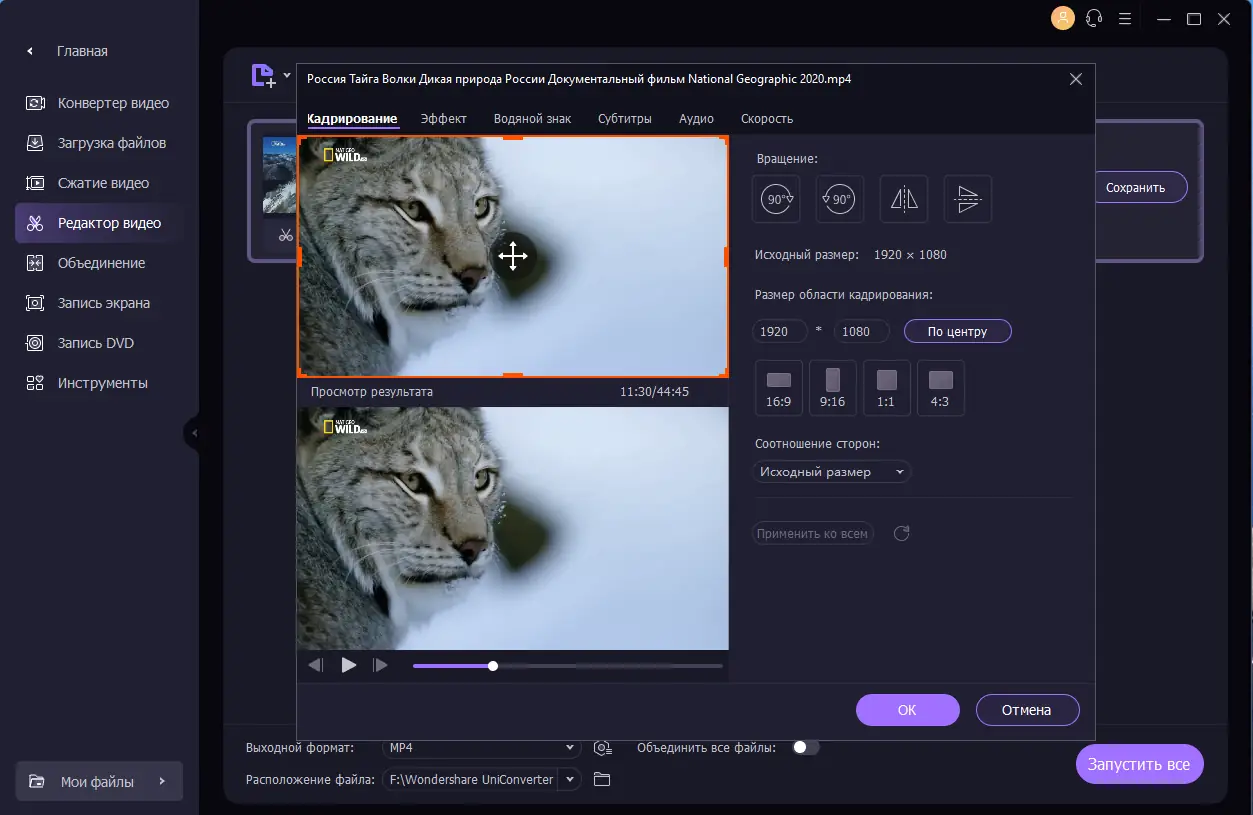1253x815 pixels.
Task: Select 1:1 crop preset
Action: (887, 388)
